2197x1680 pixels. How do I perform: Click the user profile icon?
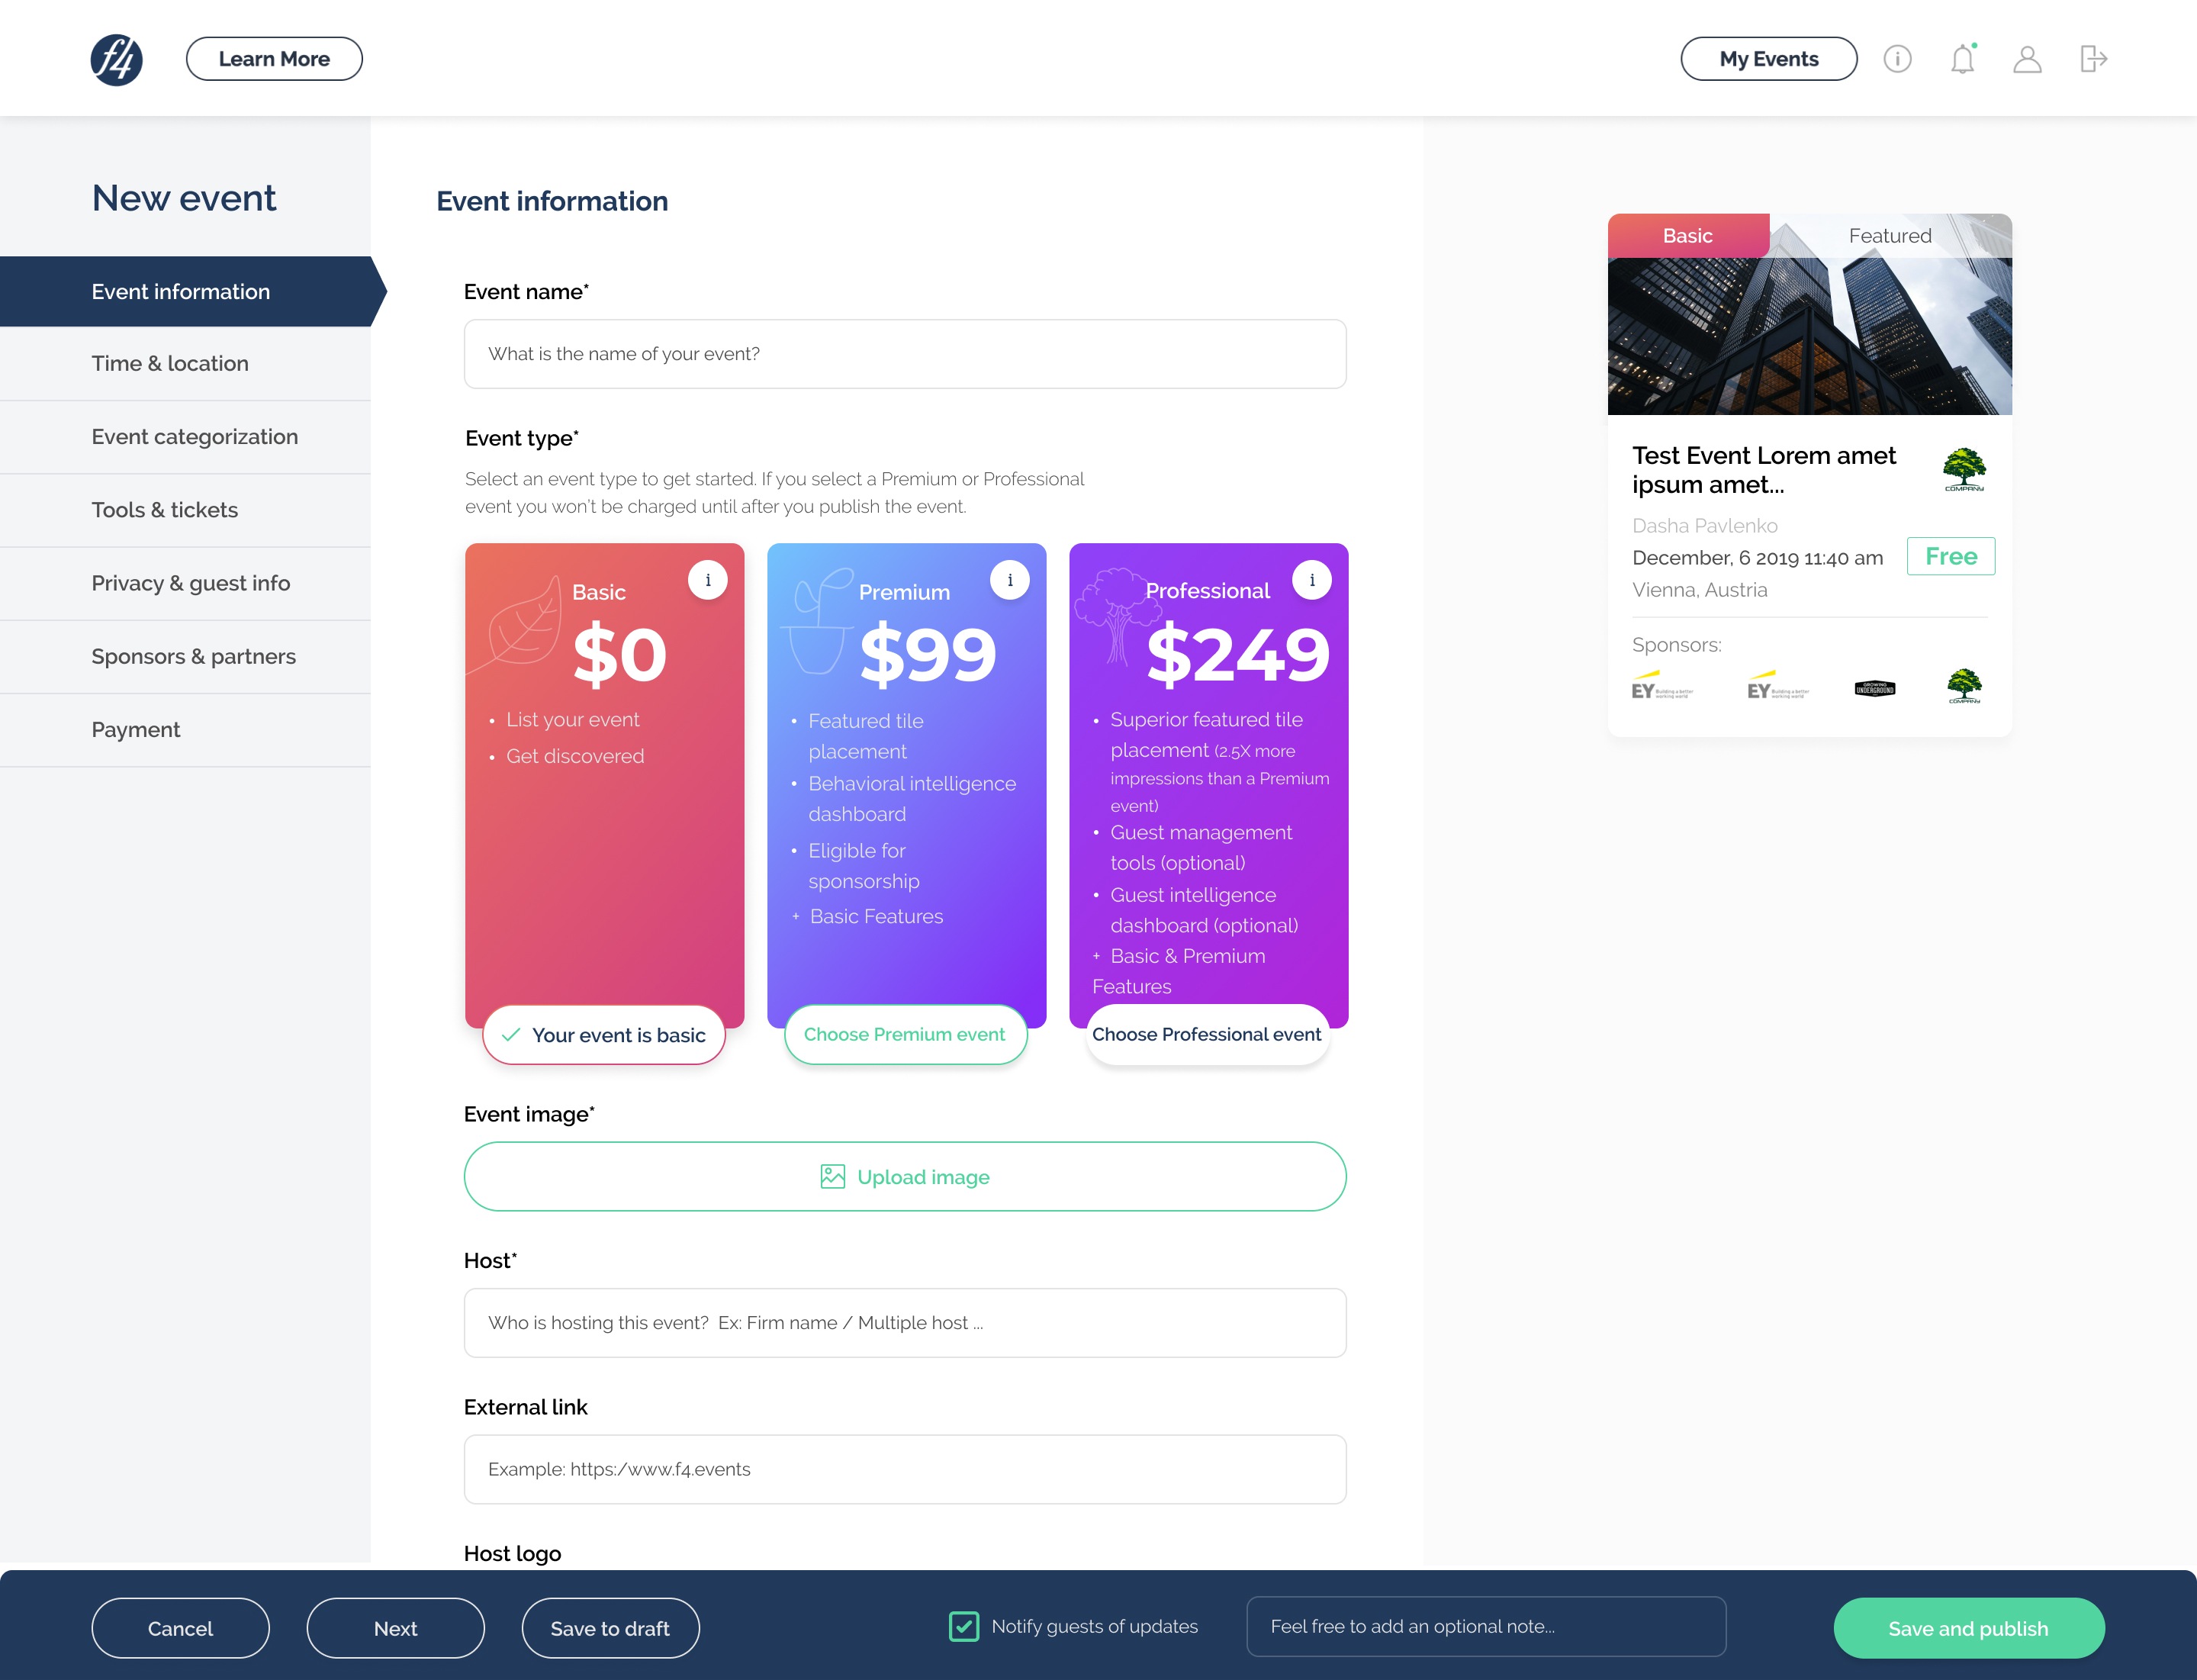click(x=2026, y=56)
